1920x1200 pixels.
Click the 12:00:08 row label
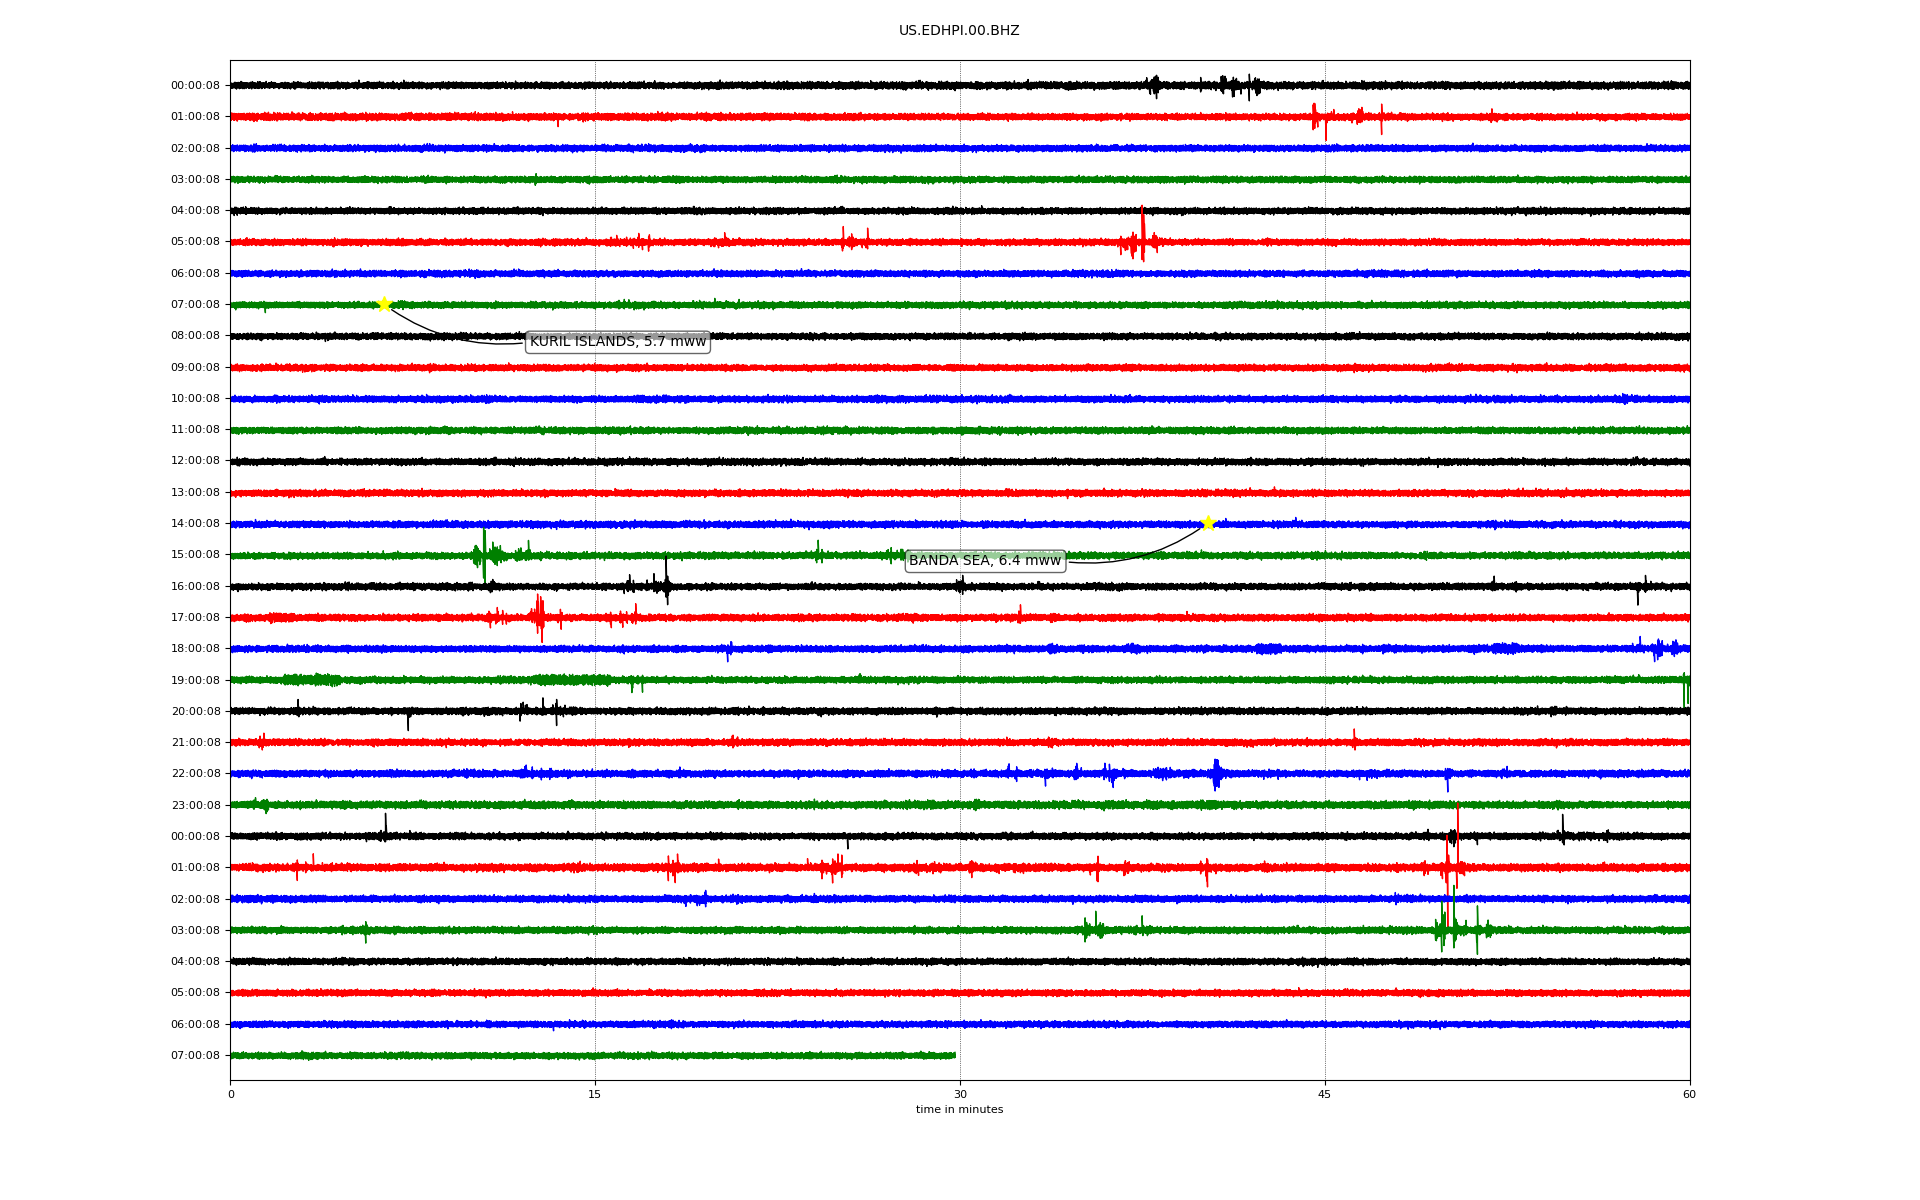pyautogui.click(x=195, y=461)
